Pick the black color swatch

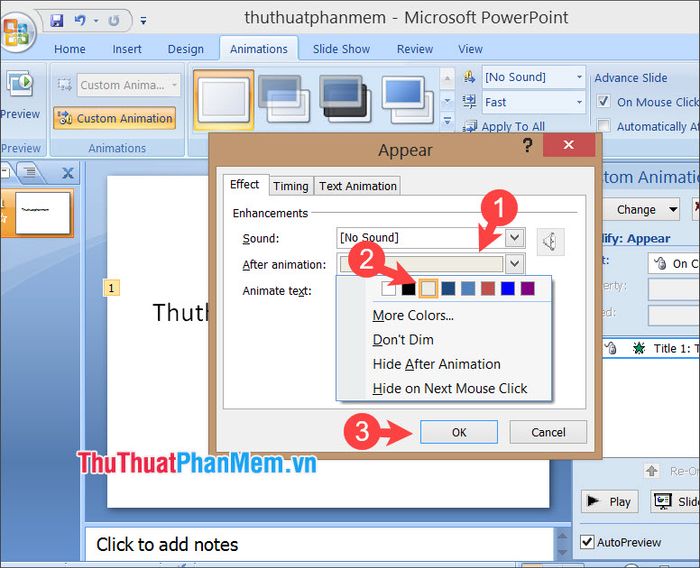click(408, 289)
